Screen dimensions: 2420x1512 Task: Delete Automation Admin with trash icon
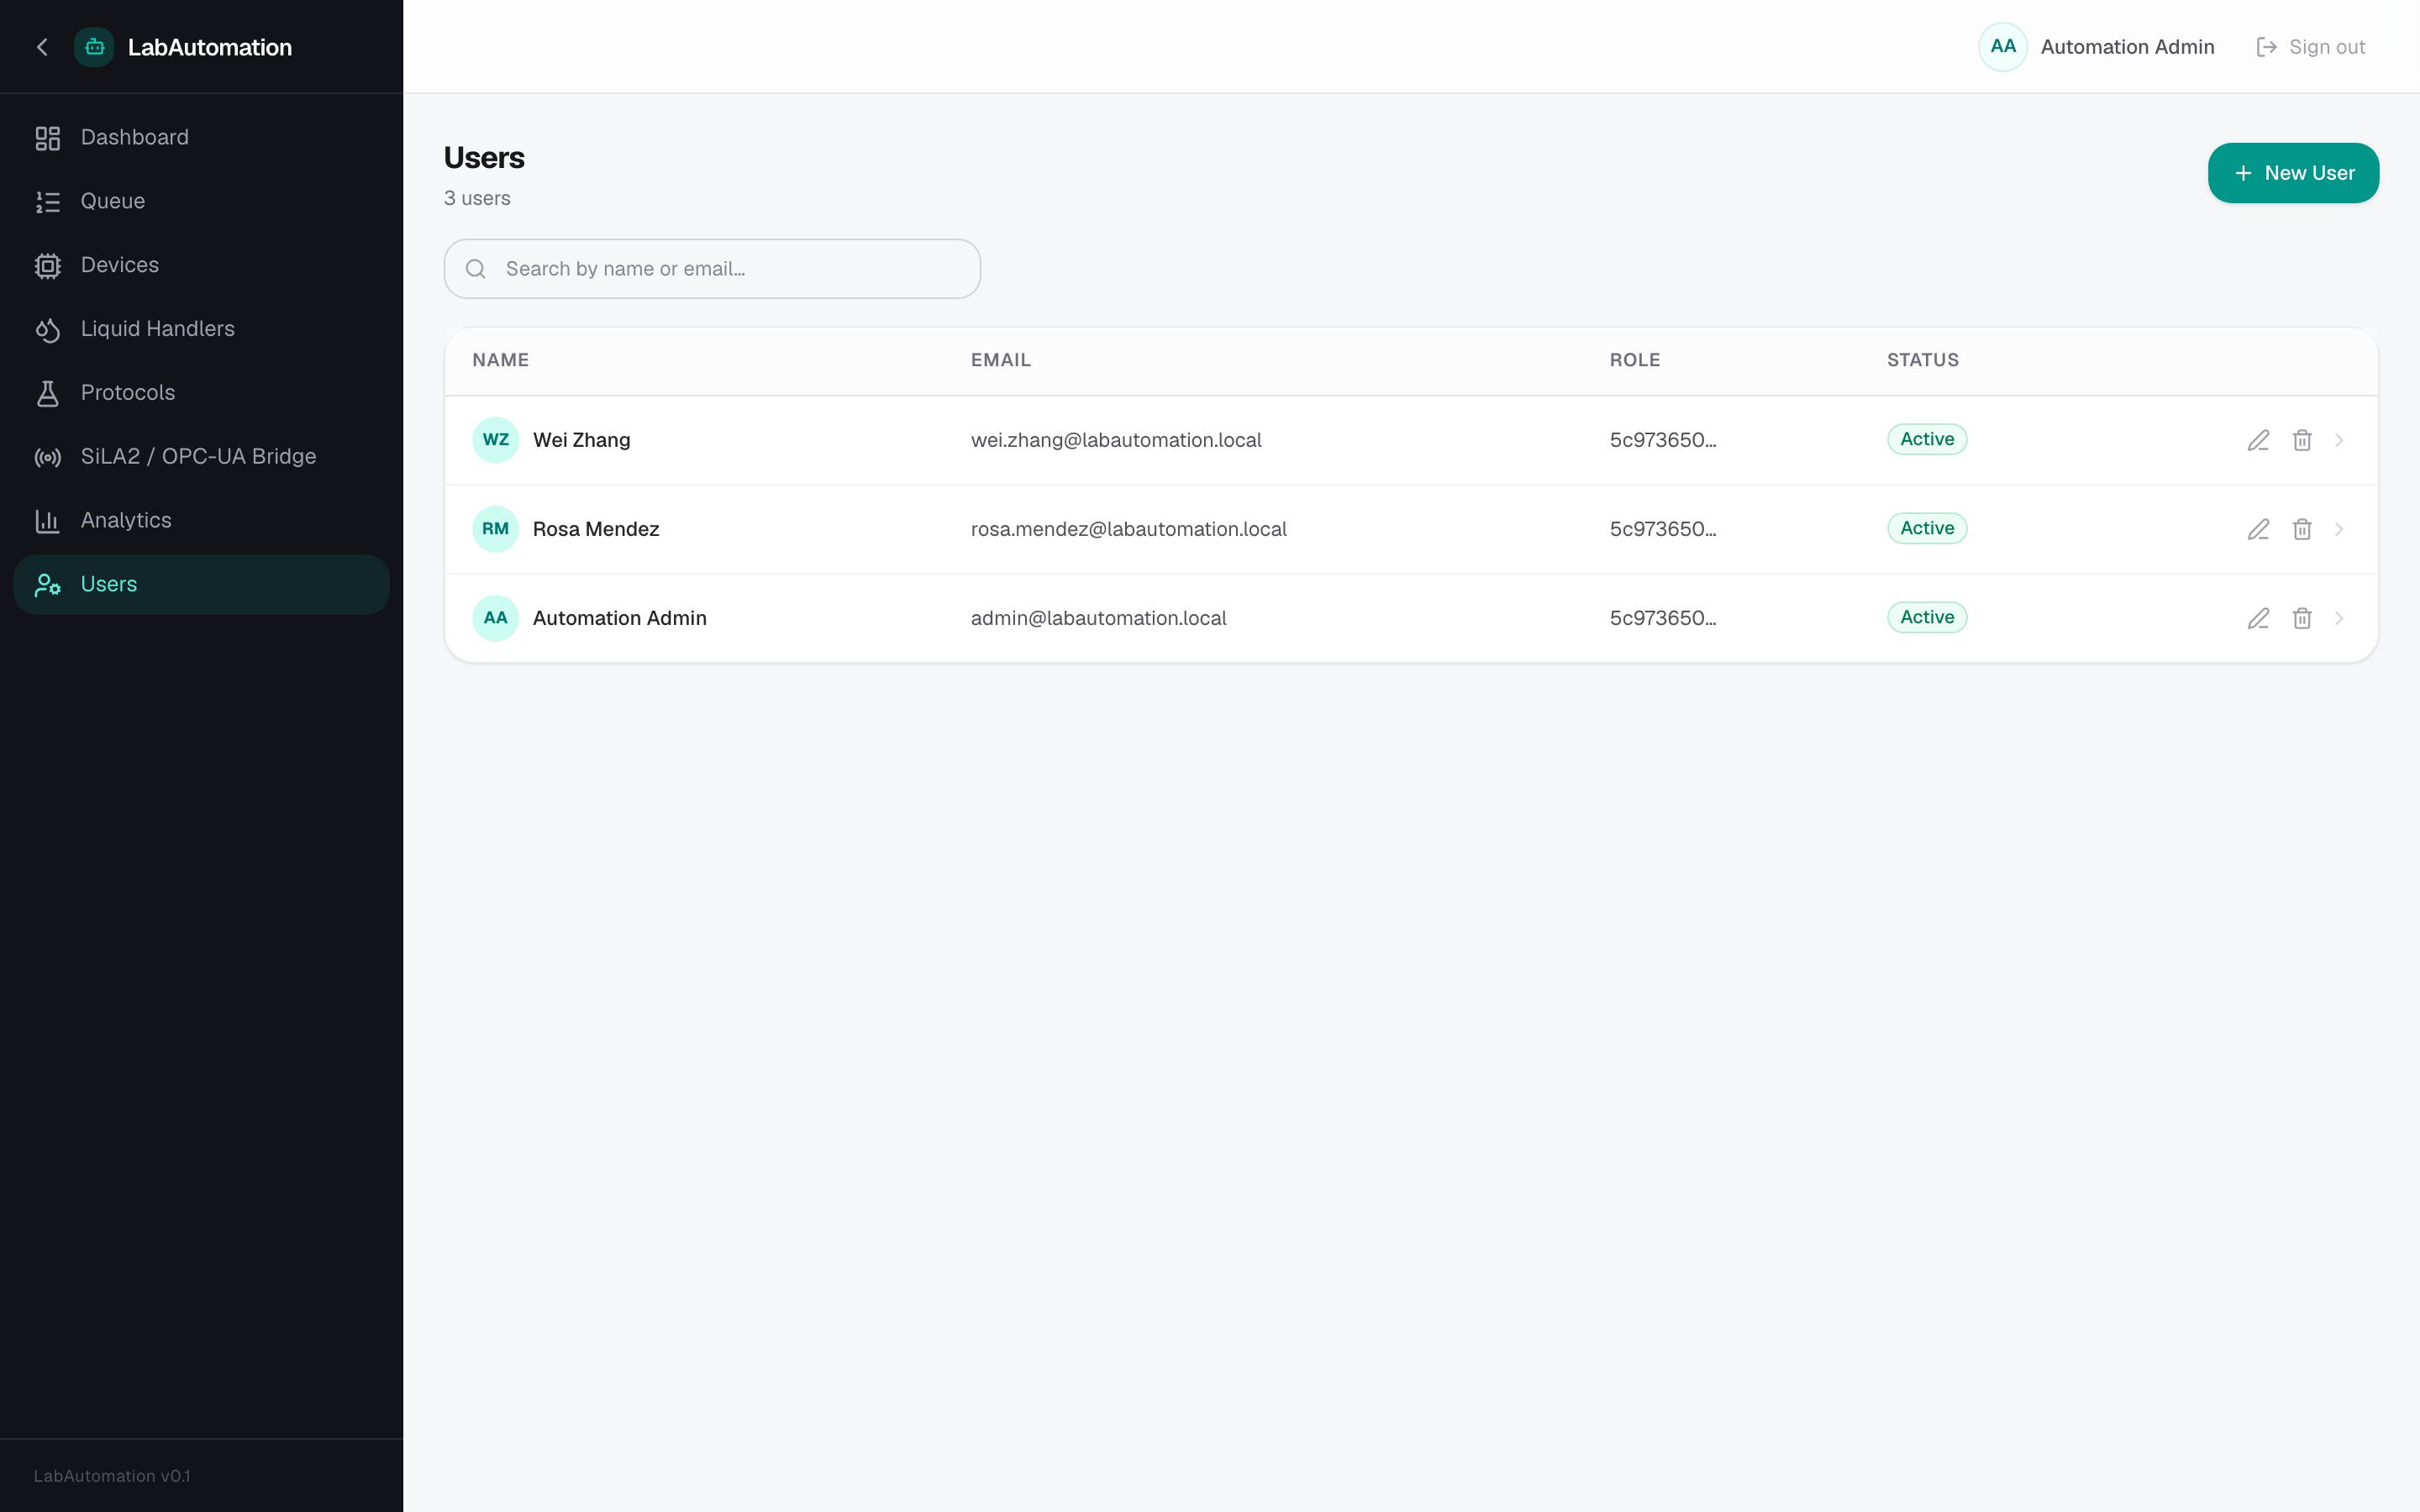(x=2302, y=618)
